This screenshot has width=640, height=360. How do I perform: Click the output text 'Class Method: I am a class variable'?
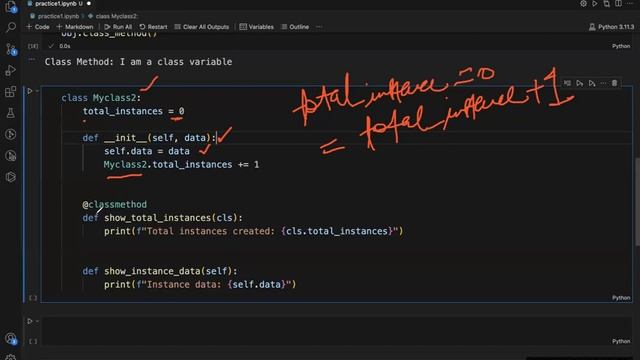tap(138, 62)
